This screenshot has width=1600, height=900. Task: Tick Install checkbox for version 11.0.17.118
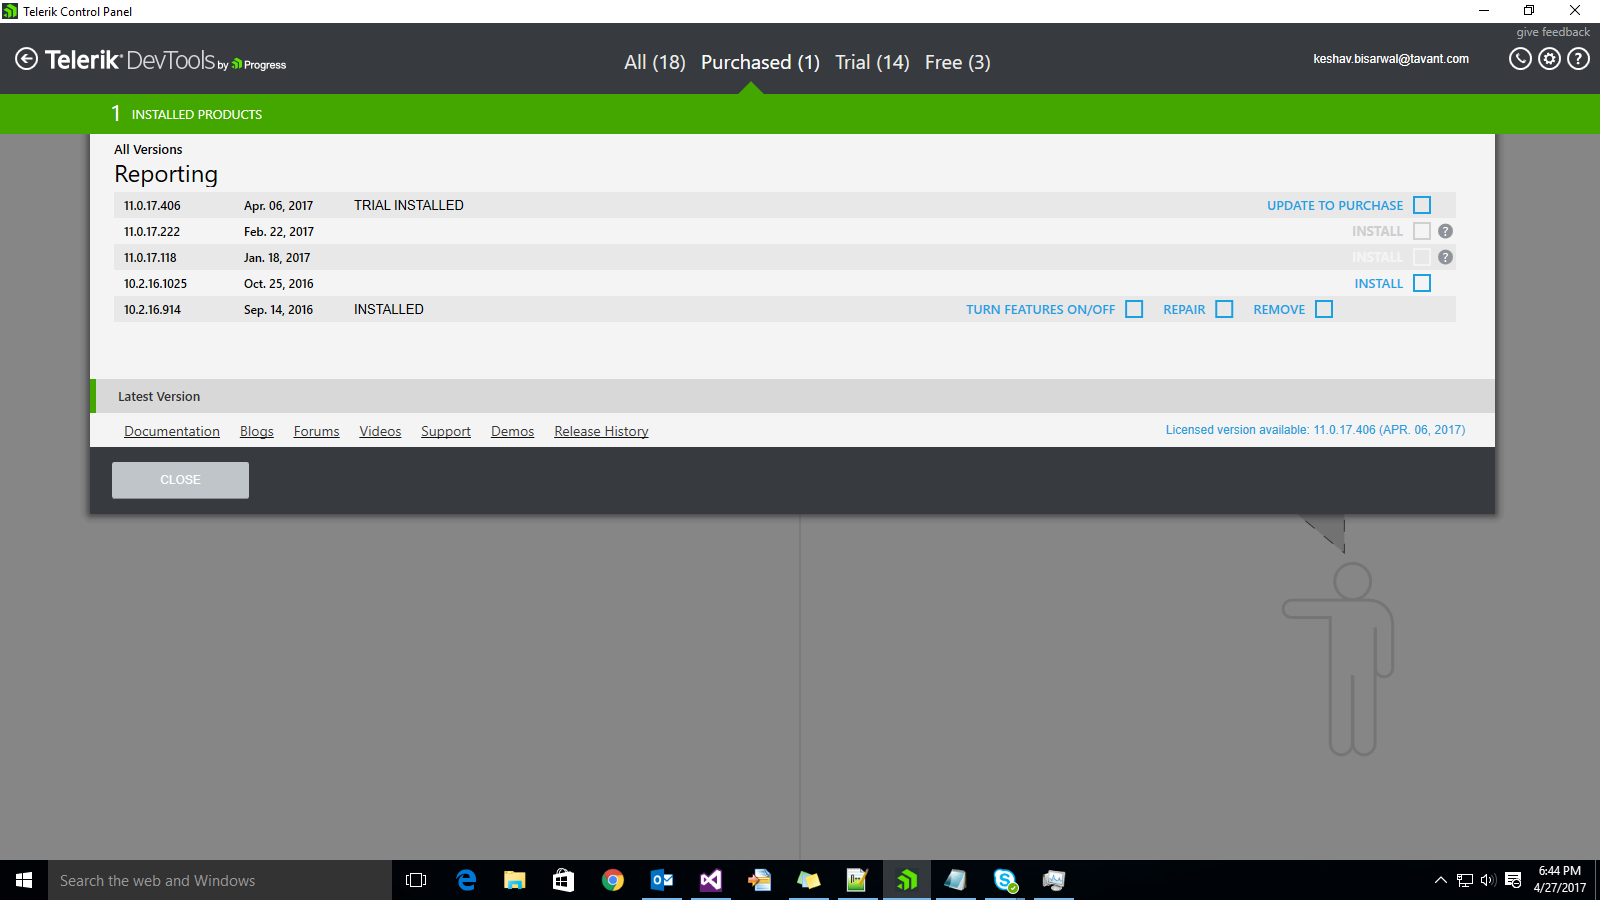1422,257
